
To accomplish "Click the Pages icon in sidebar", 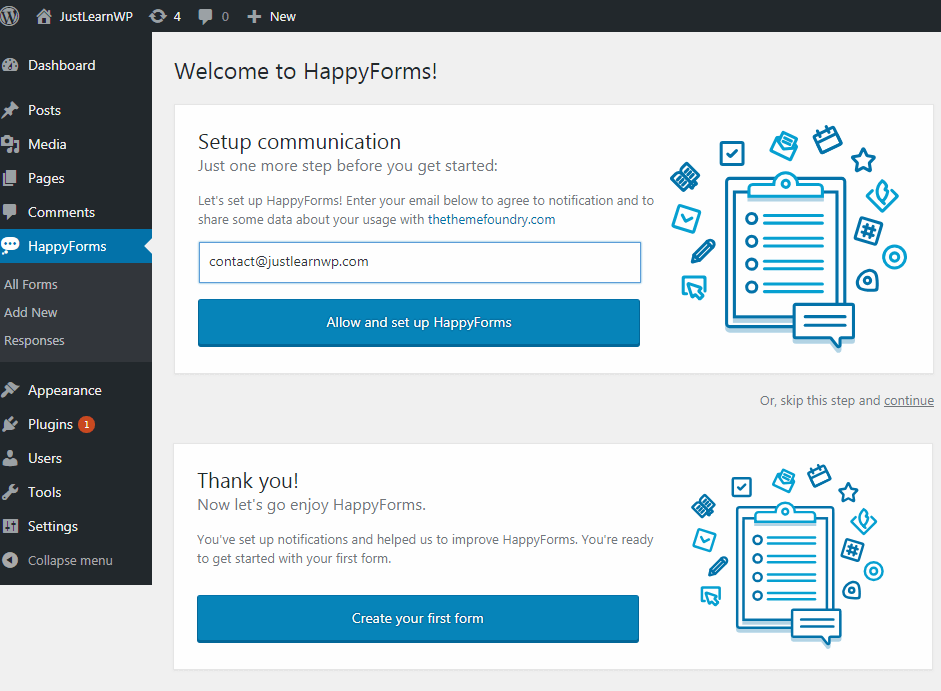I will pos(10,178).
